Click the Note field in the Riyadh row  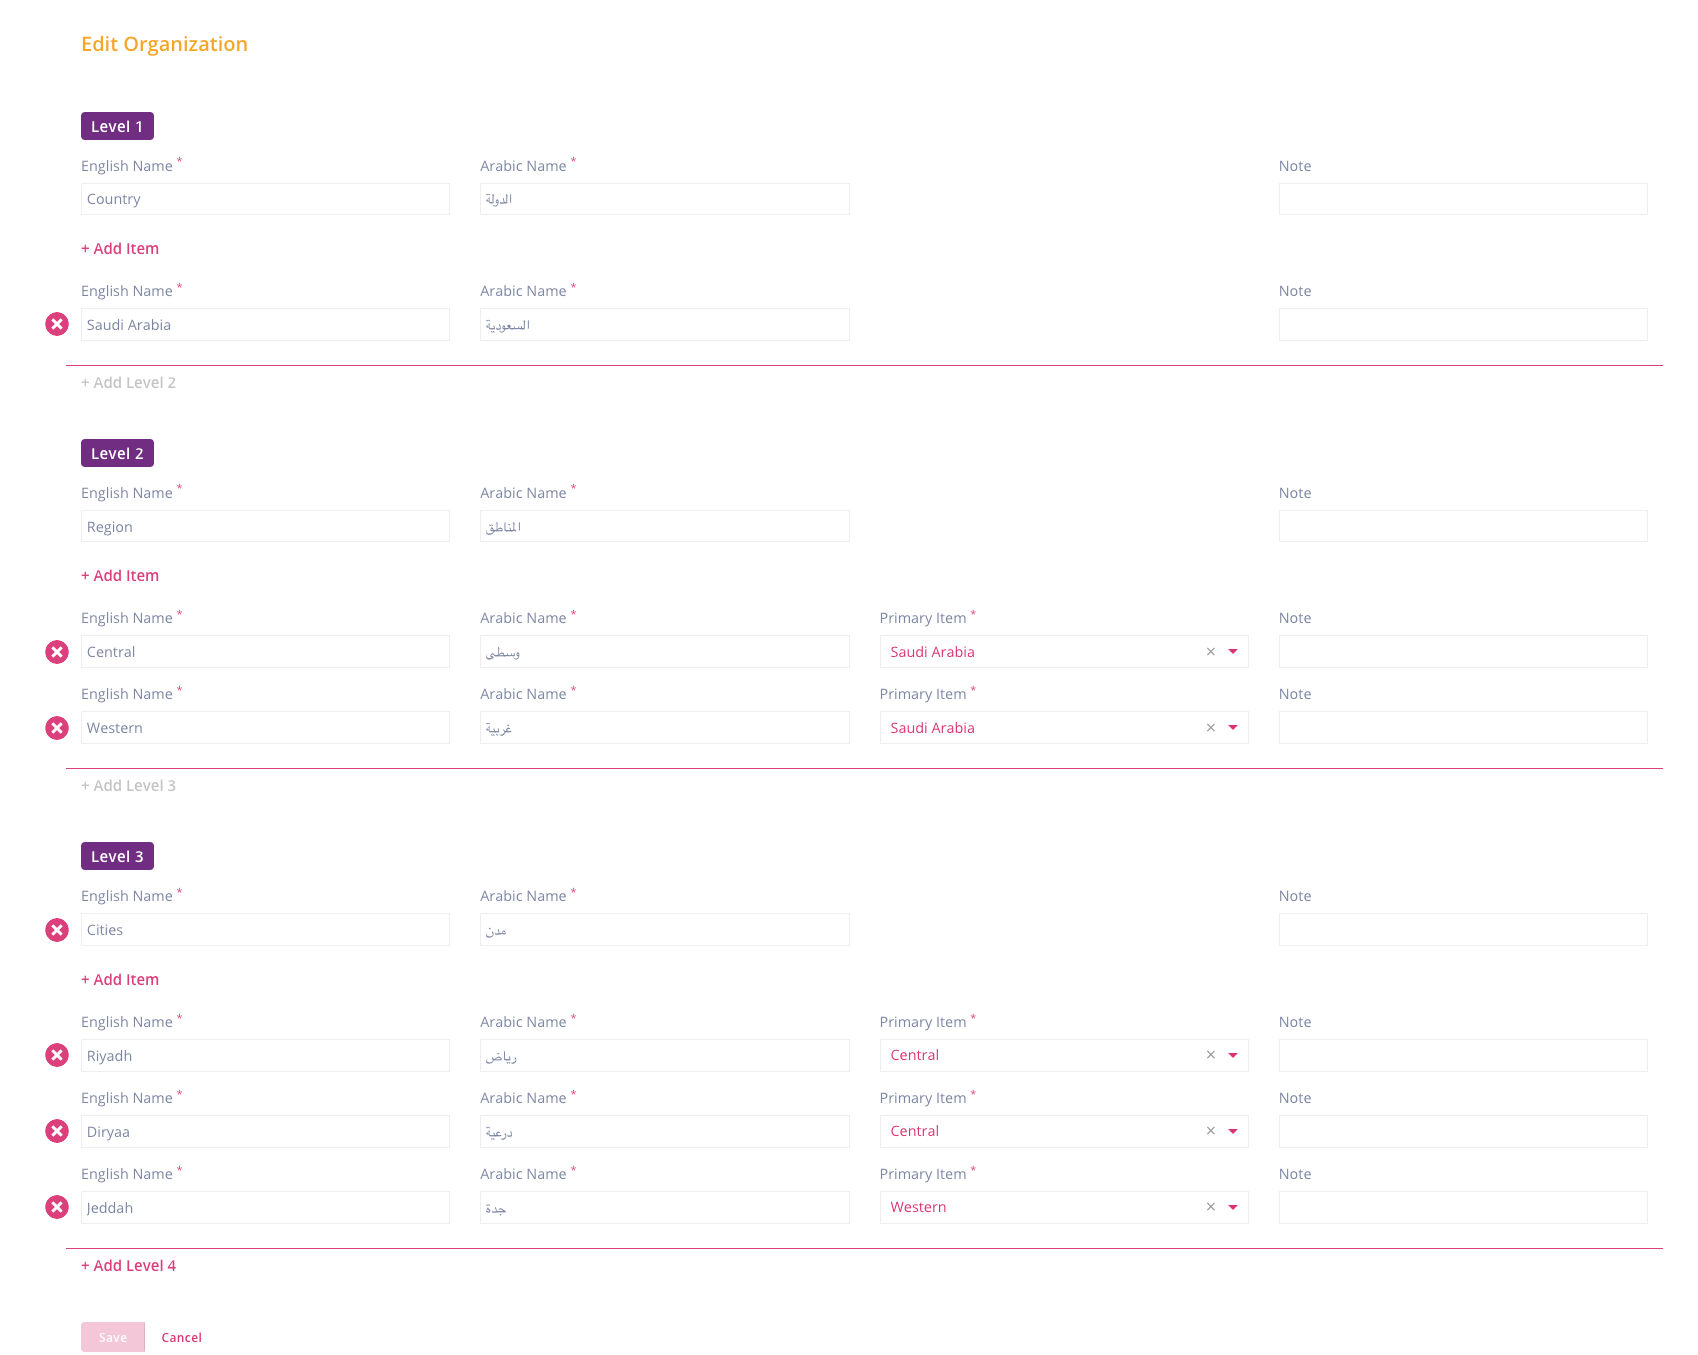[x=1463, y=1055]
